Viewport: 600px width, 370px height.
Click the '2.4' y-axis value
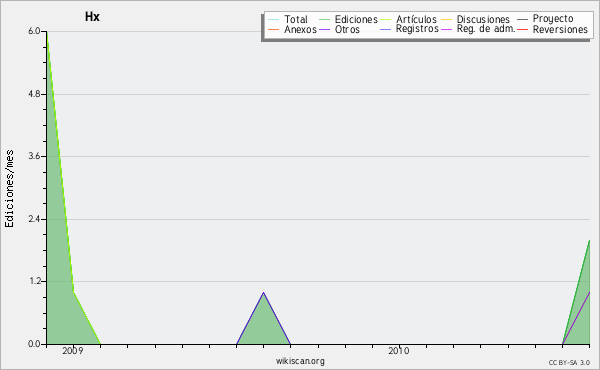tap(34, 219)
